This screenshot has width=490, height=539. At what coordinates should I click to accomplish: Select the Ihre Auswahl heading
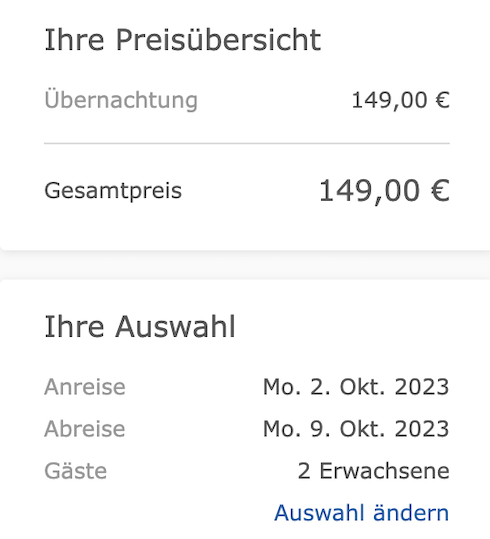[x=140, y=327]
